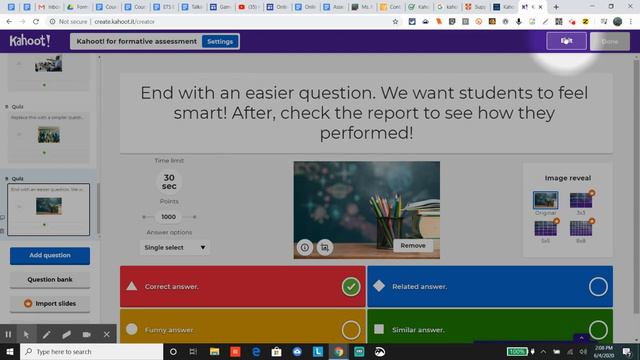The width and height of the screenshot is (640, 360).
Task: Mark Correct answer as correct
Action: pos(351,287)
